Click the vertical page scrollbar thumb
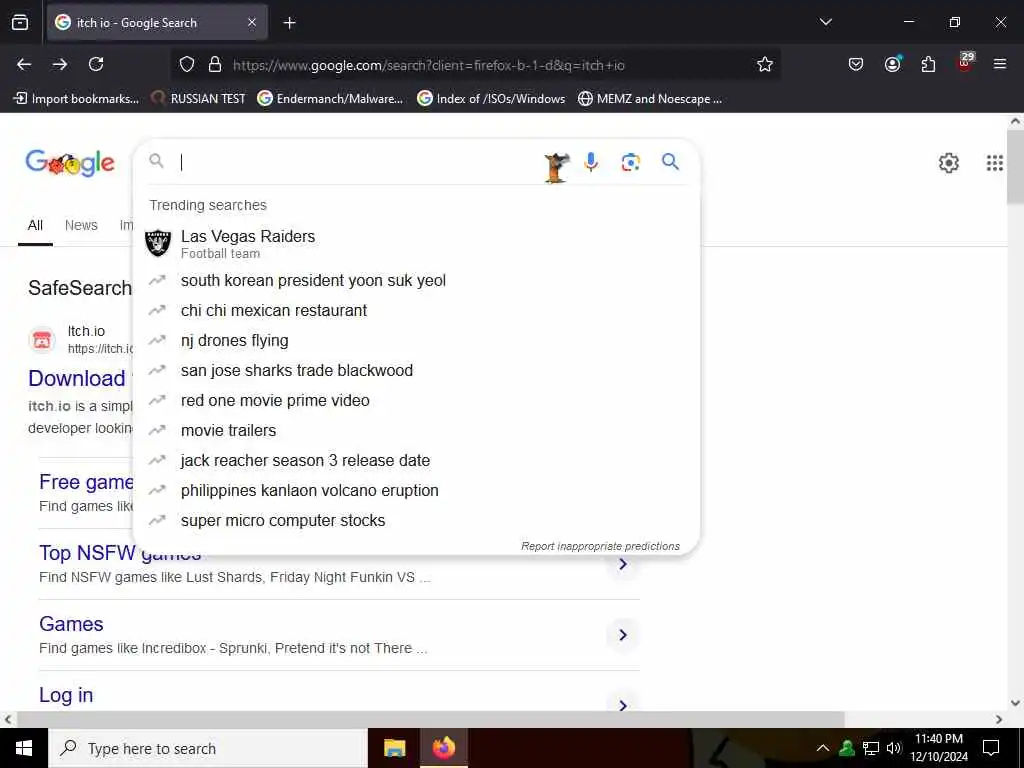Screen dimensions: 1024x768 1015,167
